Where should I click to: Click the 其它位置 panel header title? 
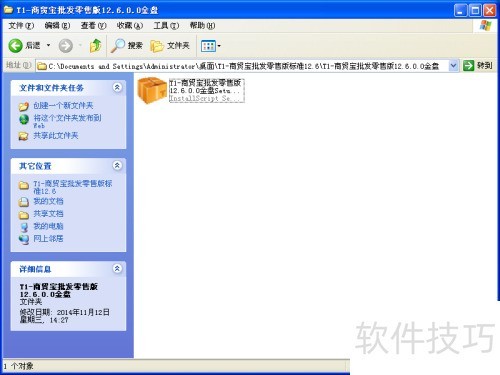(x=35, y=166)
